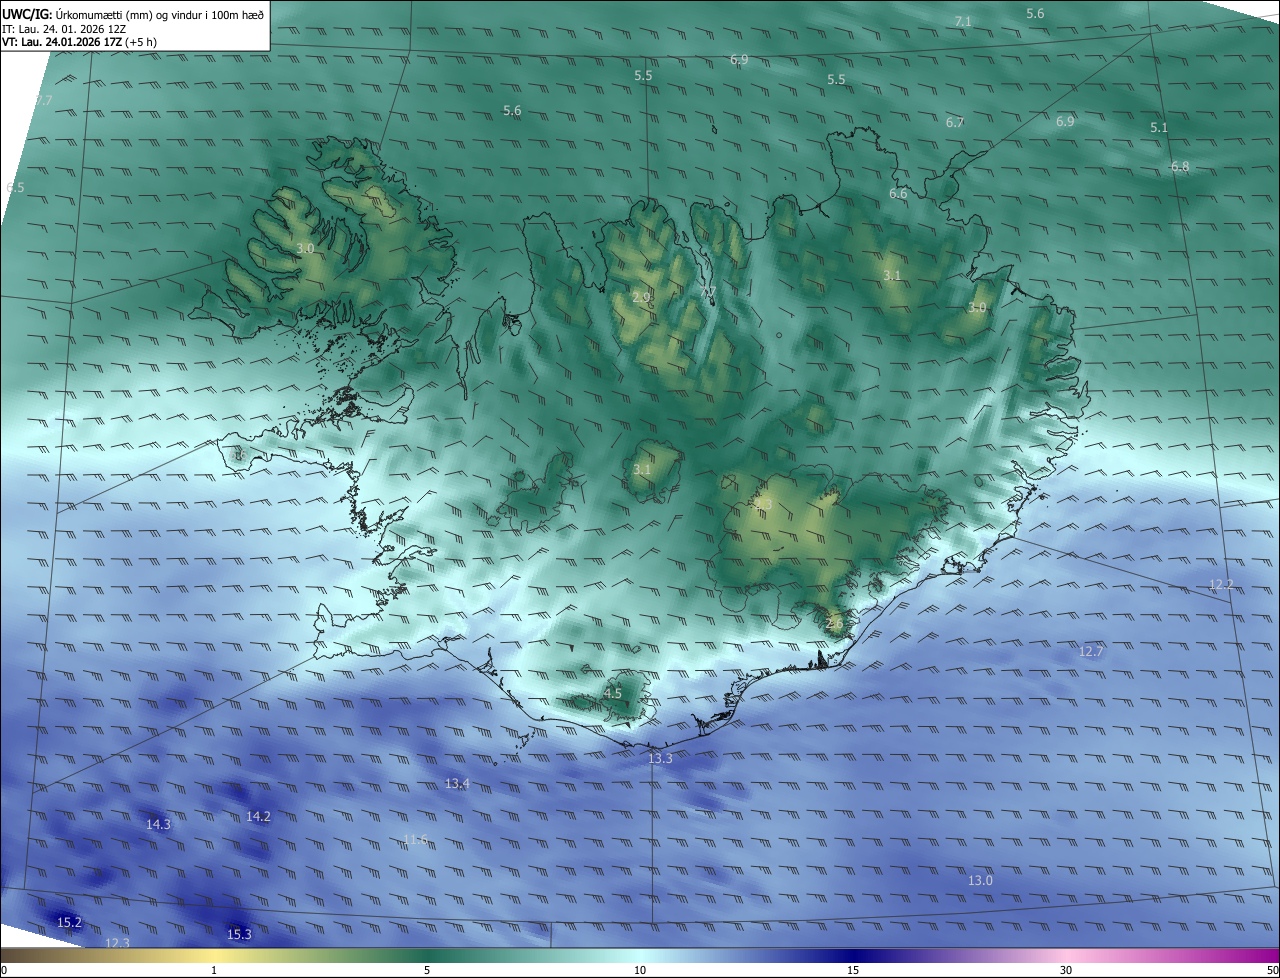Click the initial time line 'IT: Lau. 24. 01. 2026 12Z'

tap(64, 29)
